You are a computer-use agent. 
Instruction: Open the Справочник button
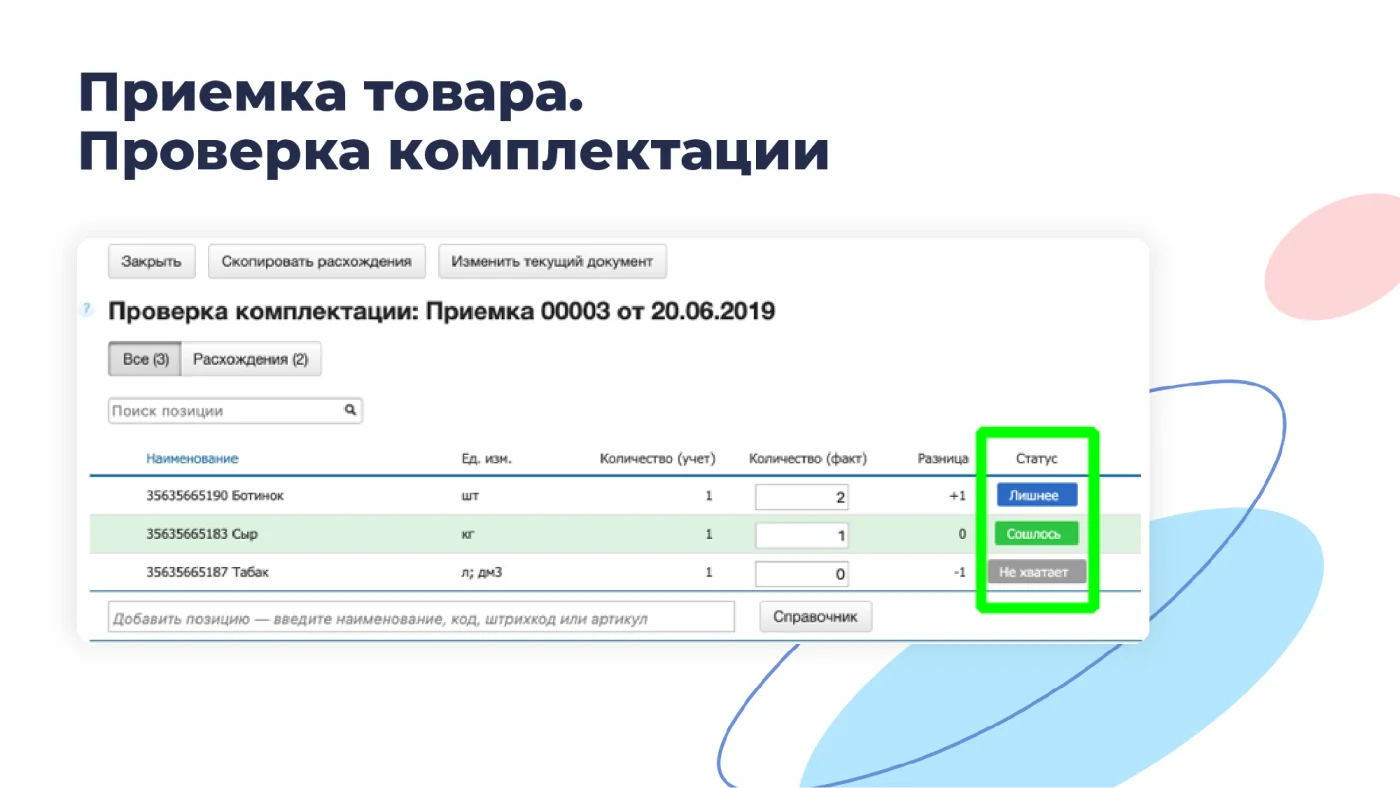(816, 616)
